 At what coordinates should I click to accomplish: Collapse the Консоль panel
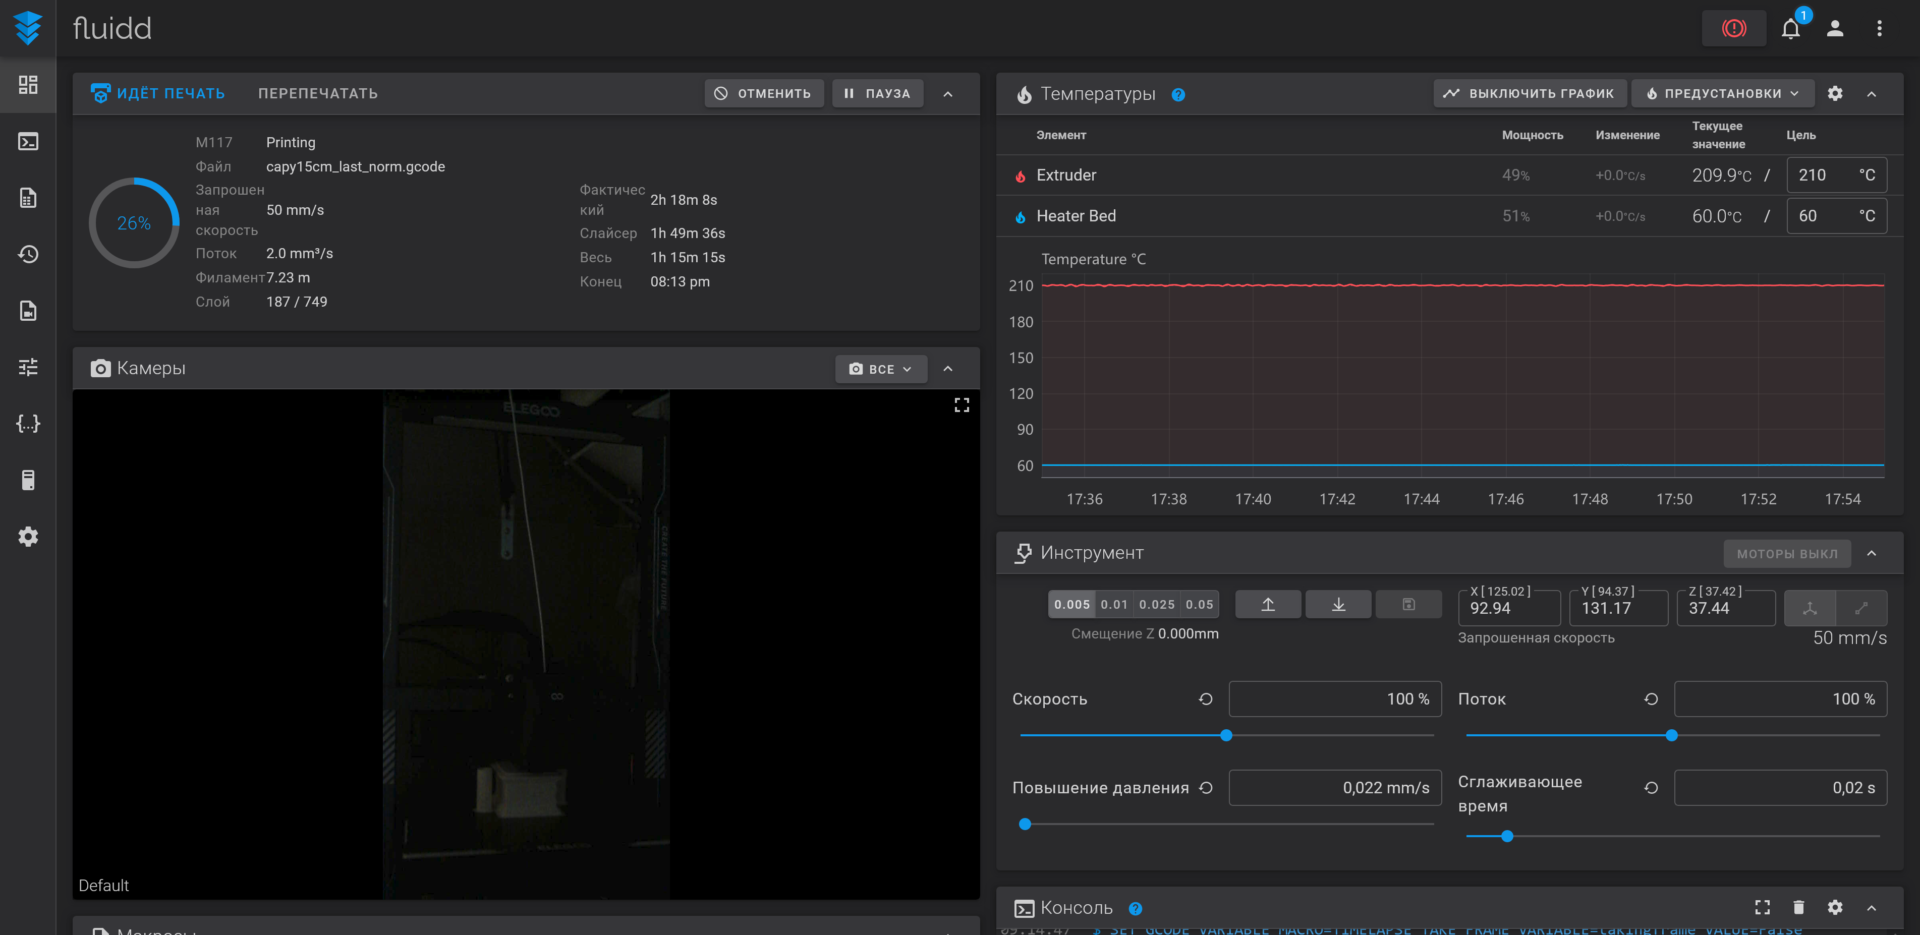[1871, 907]
